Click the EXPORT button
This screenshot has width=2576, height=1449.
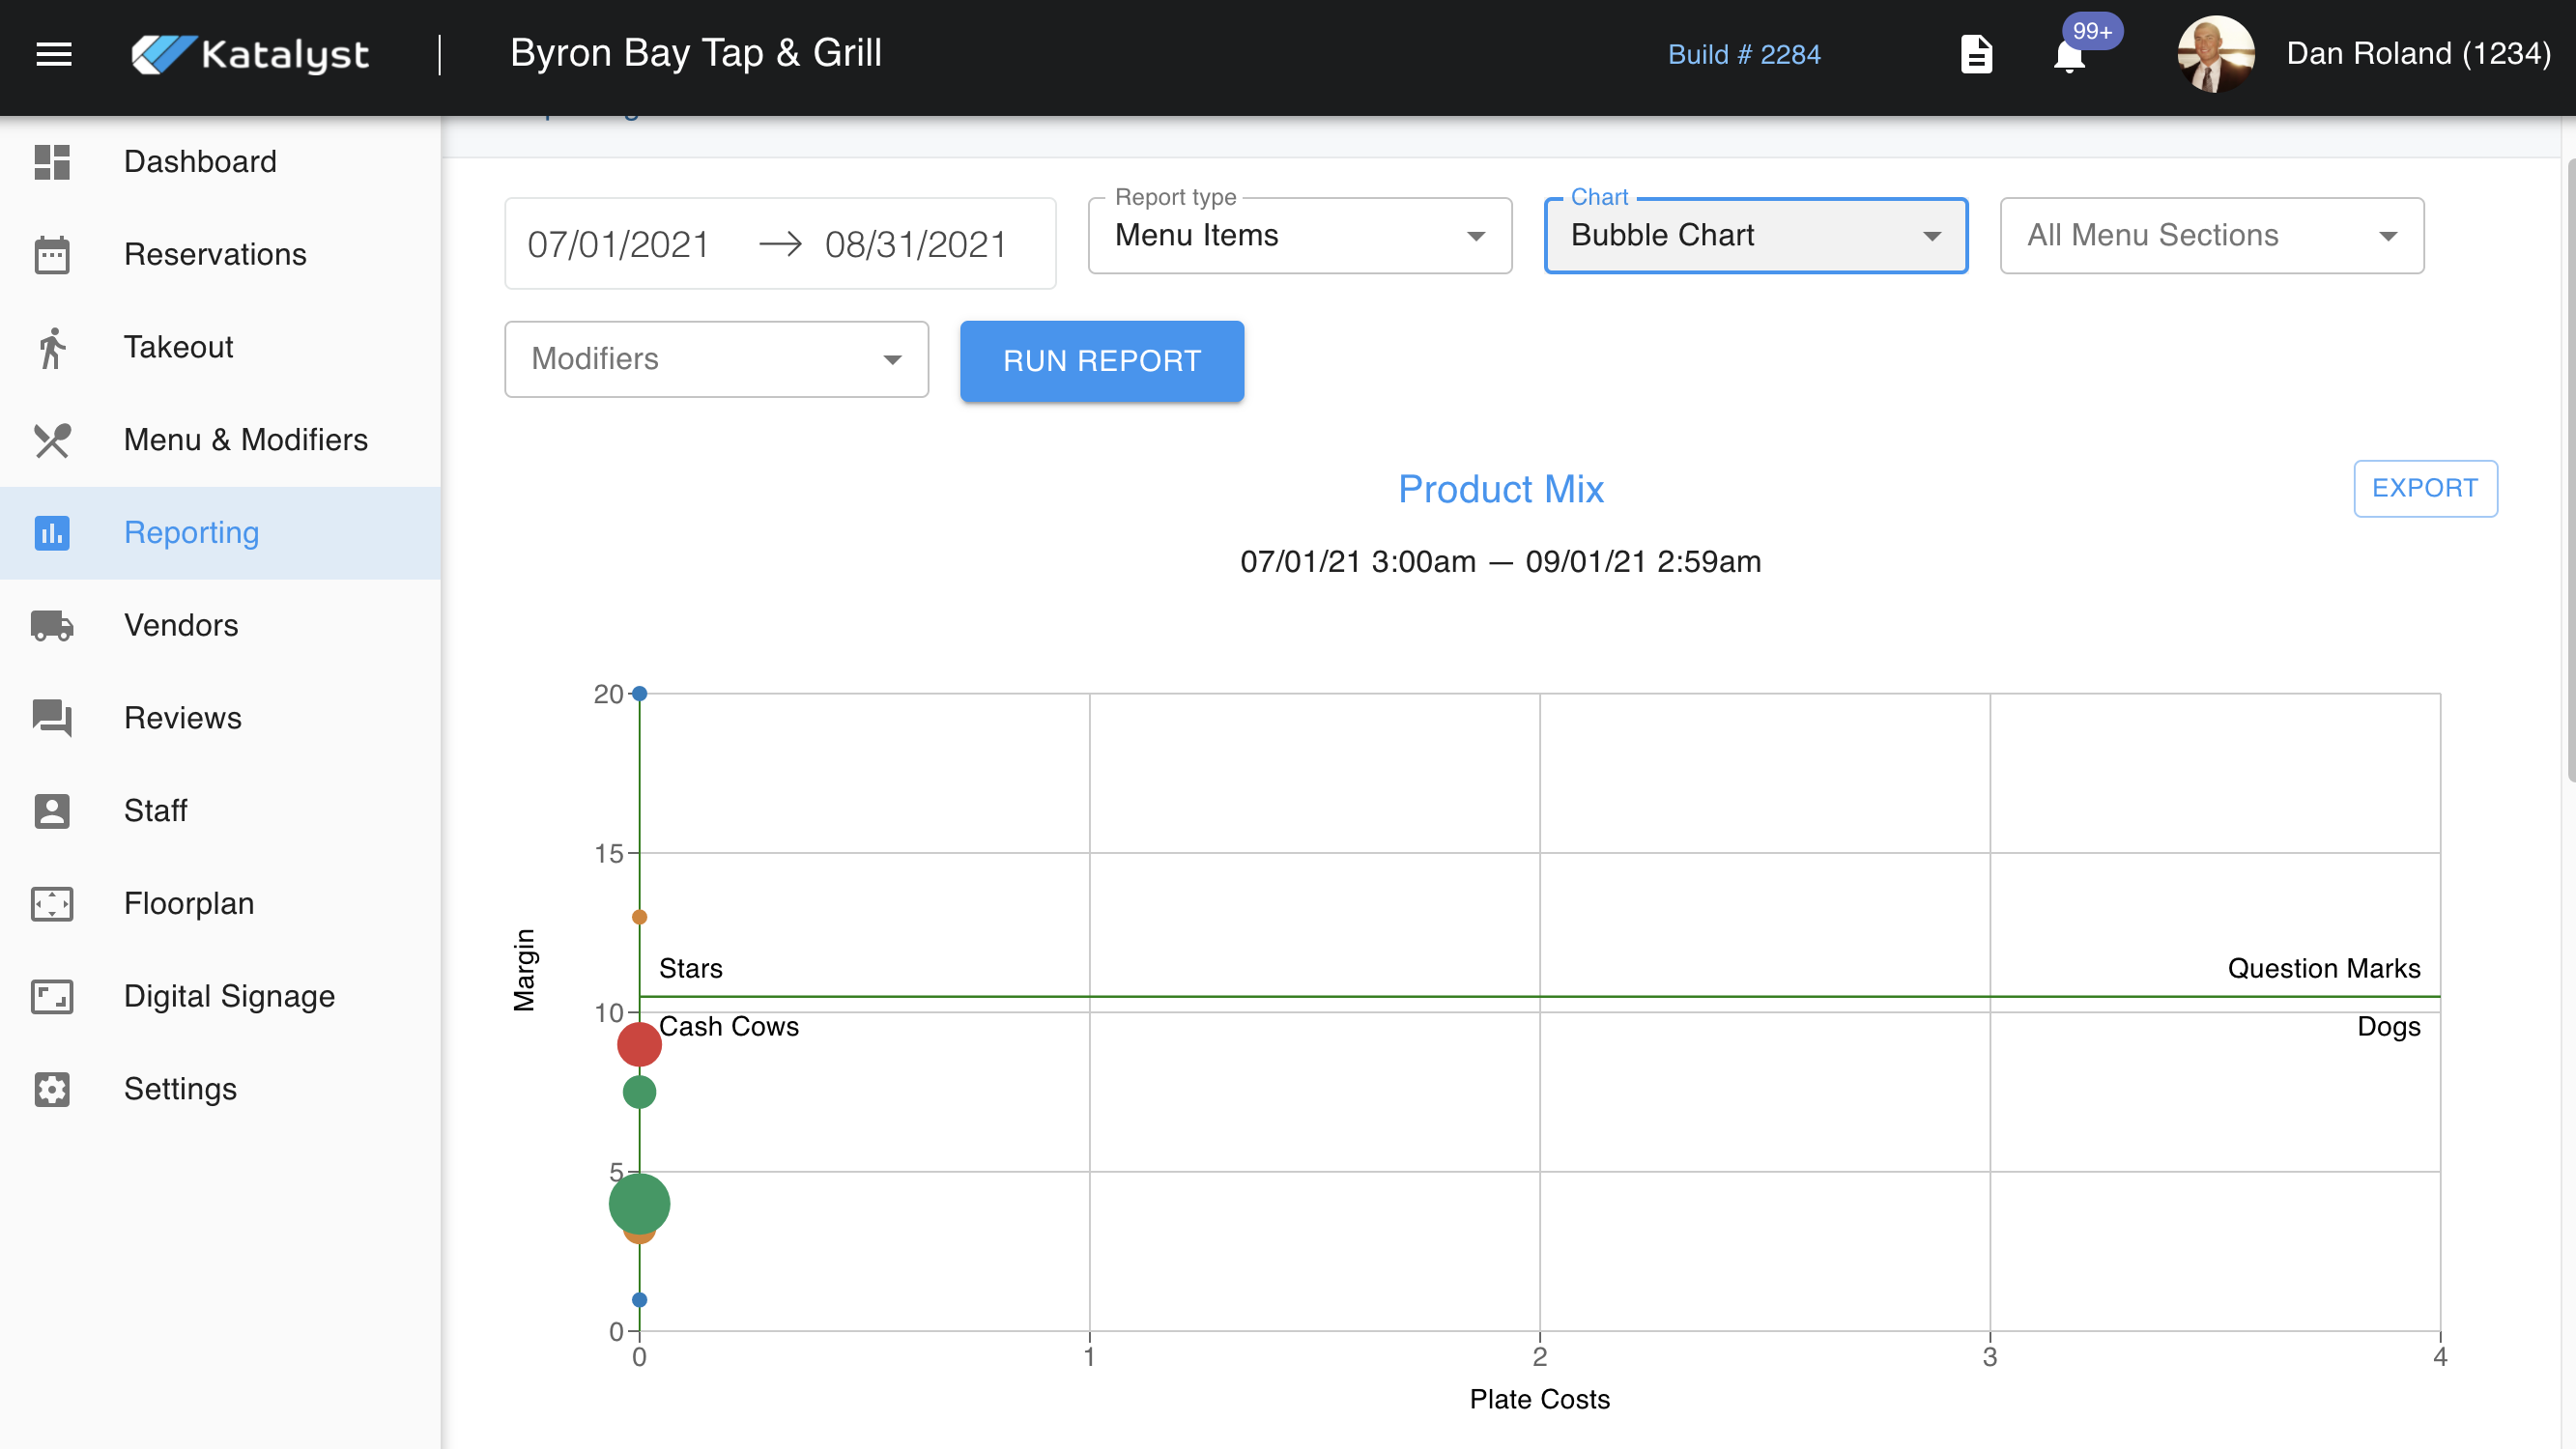point(2424,489)
